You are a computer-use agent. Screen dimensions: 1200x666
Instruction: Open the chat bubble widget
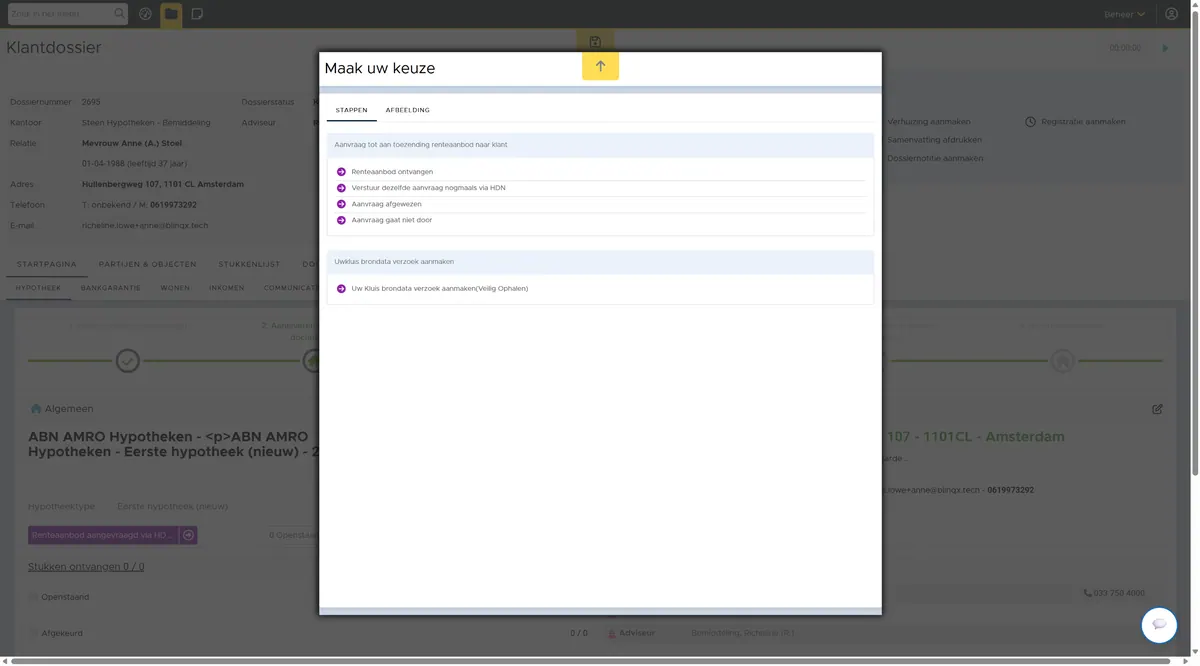coord(1159,625)
